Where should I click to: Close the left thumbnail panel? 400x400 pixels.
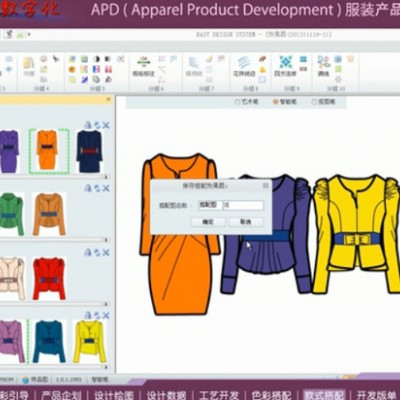tap(108, 99)
